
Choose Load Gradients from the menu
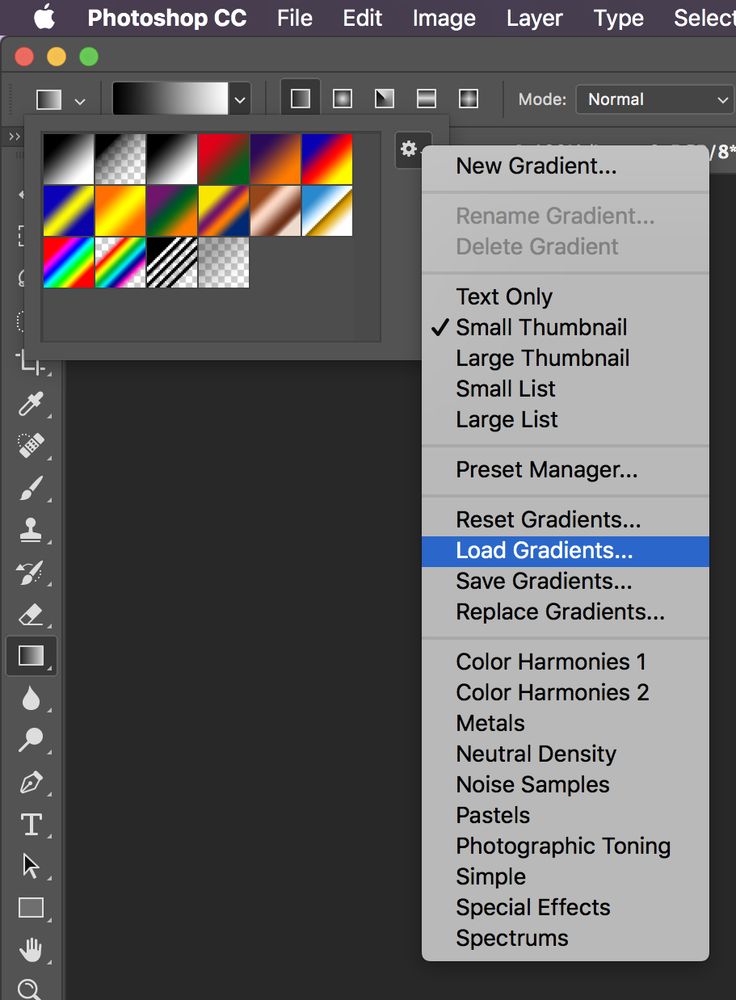(x=544, y=550)
